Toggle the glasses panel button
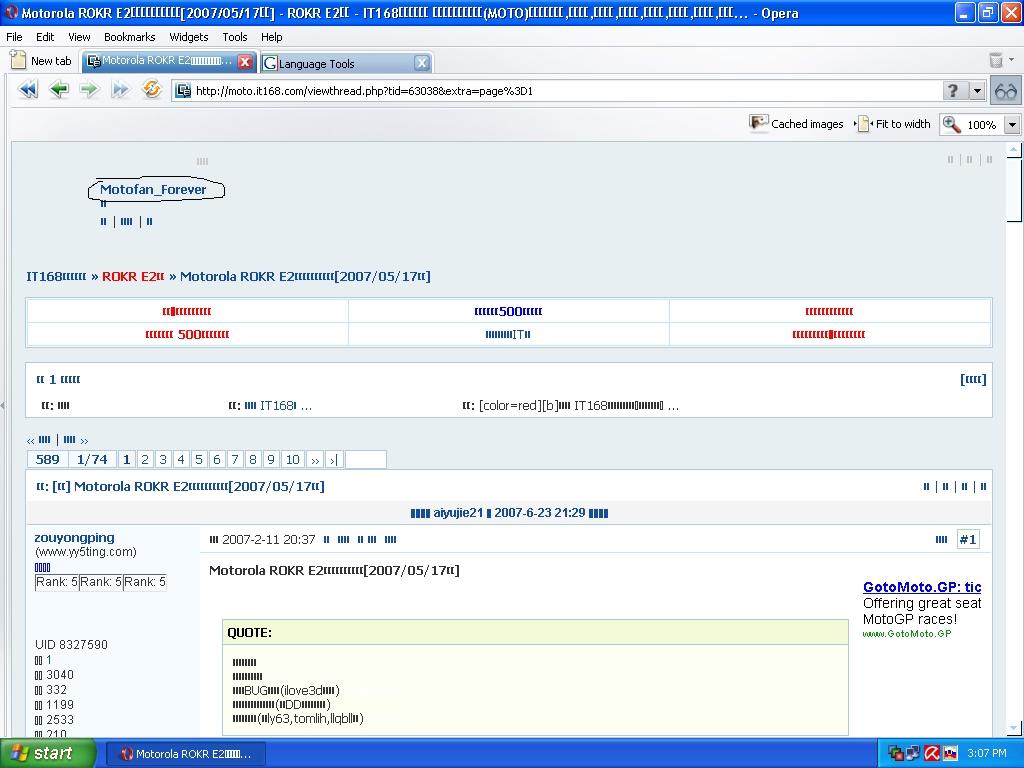This screenshot has width=1024, height=768. 1006,91
